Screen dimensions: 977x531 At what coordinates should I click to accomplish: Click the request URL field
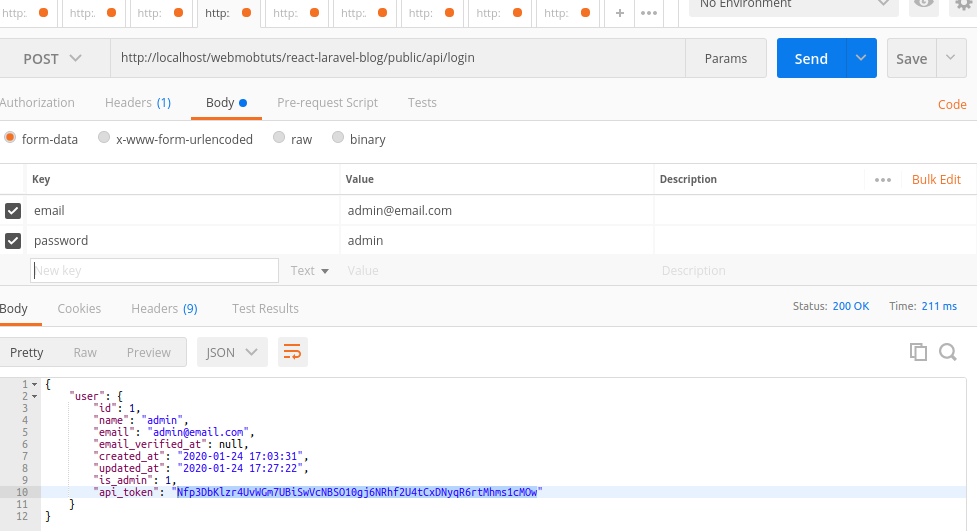point(398,58)
